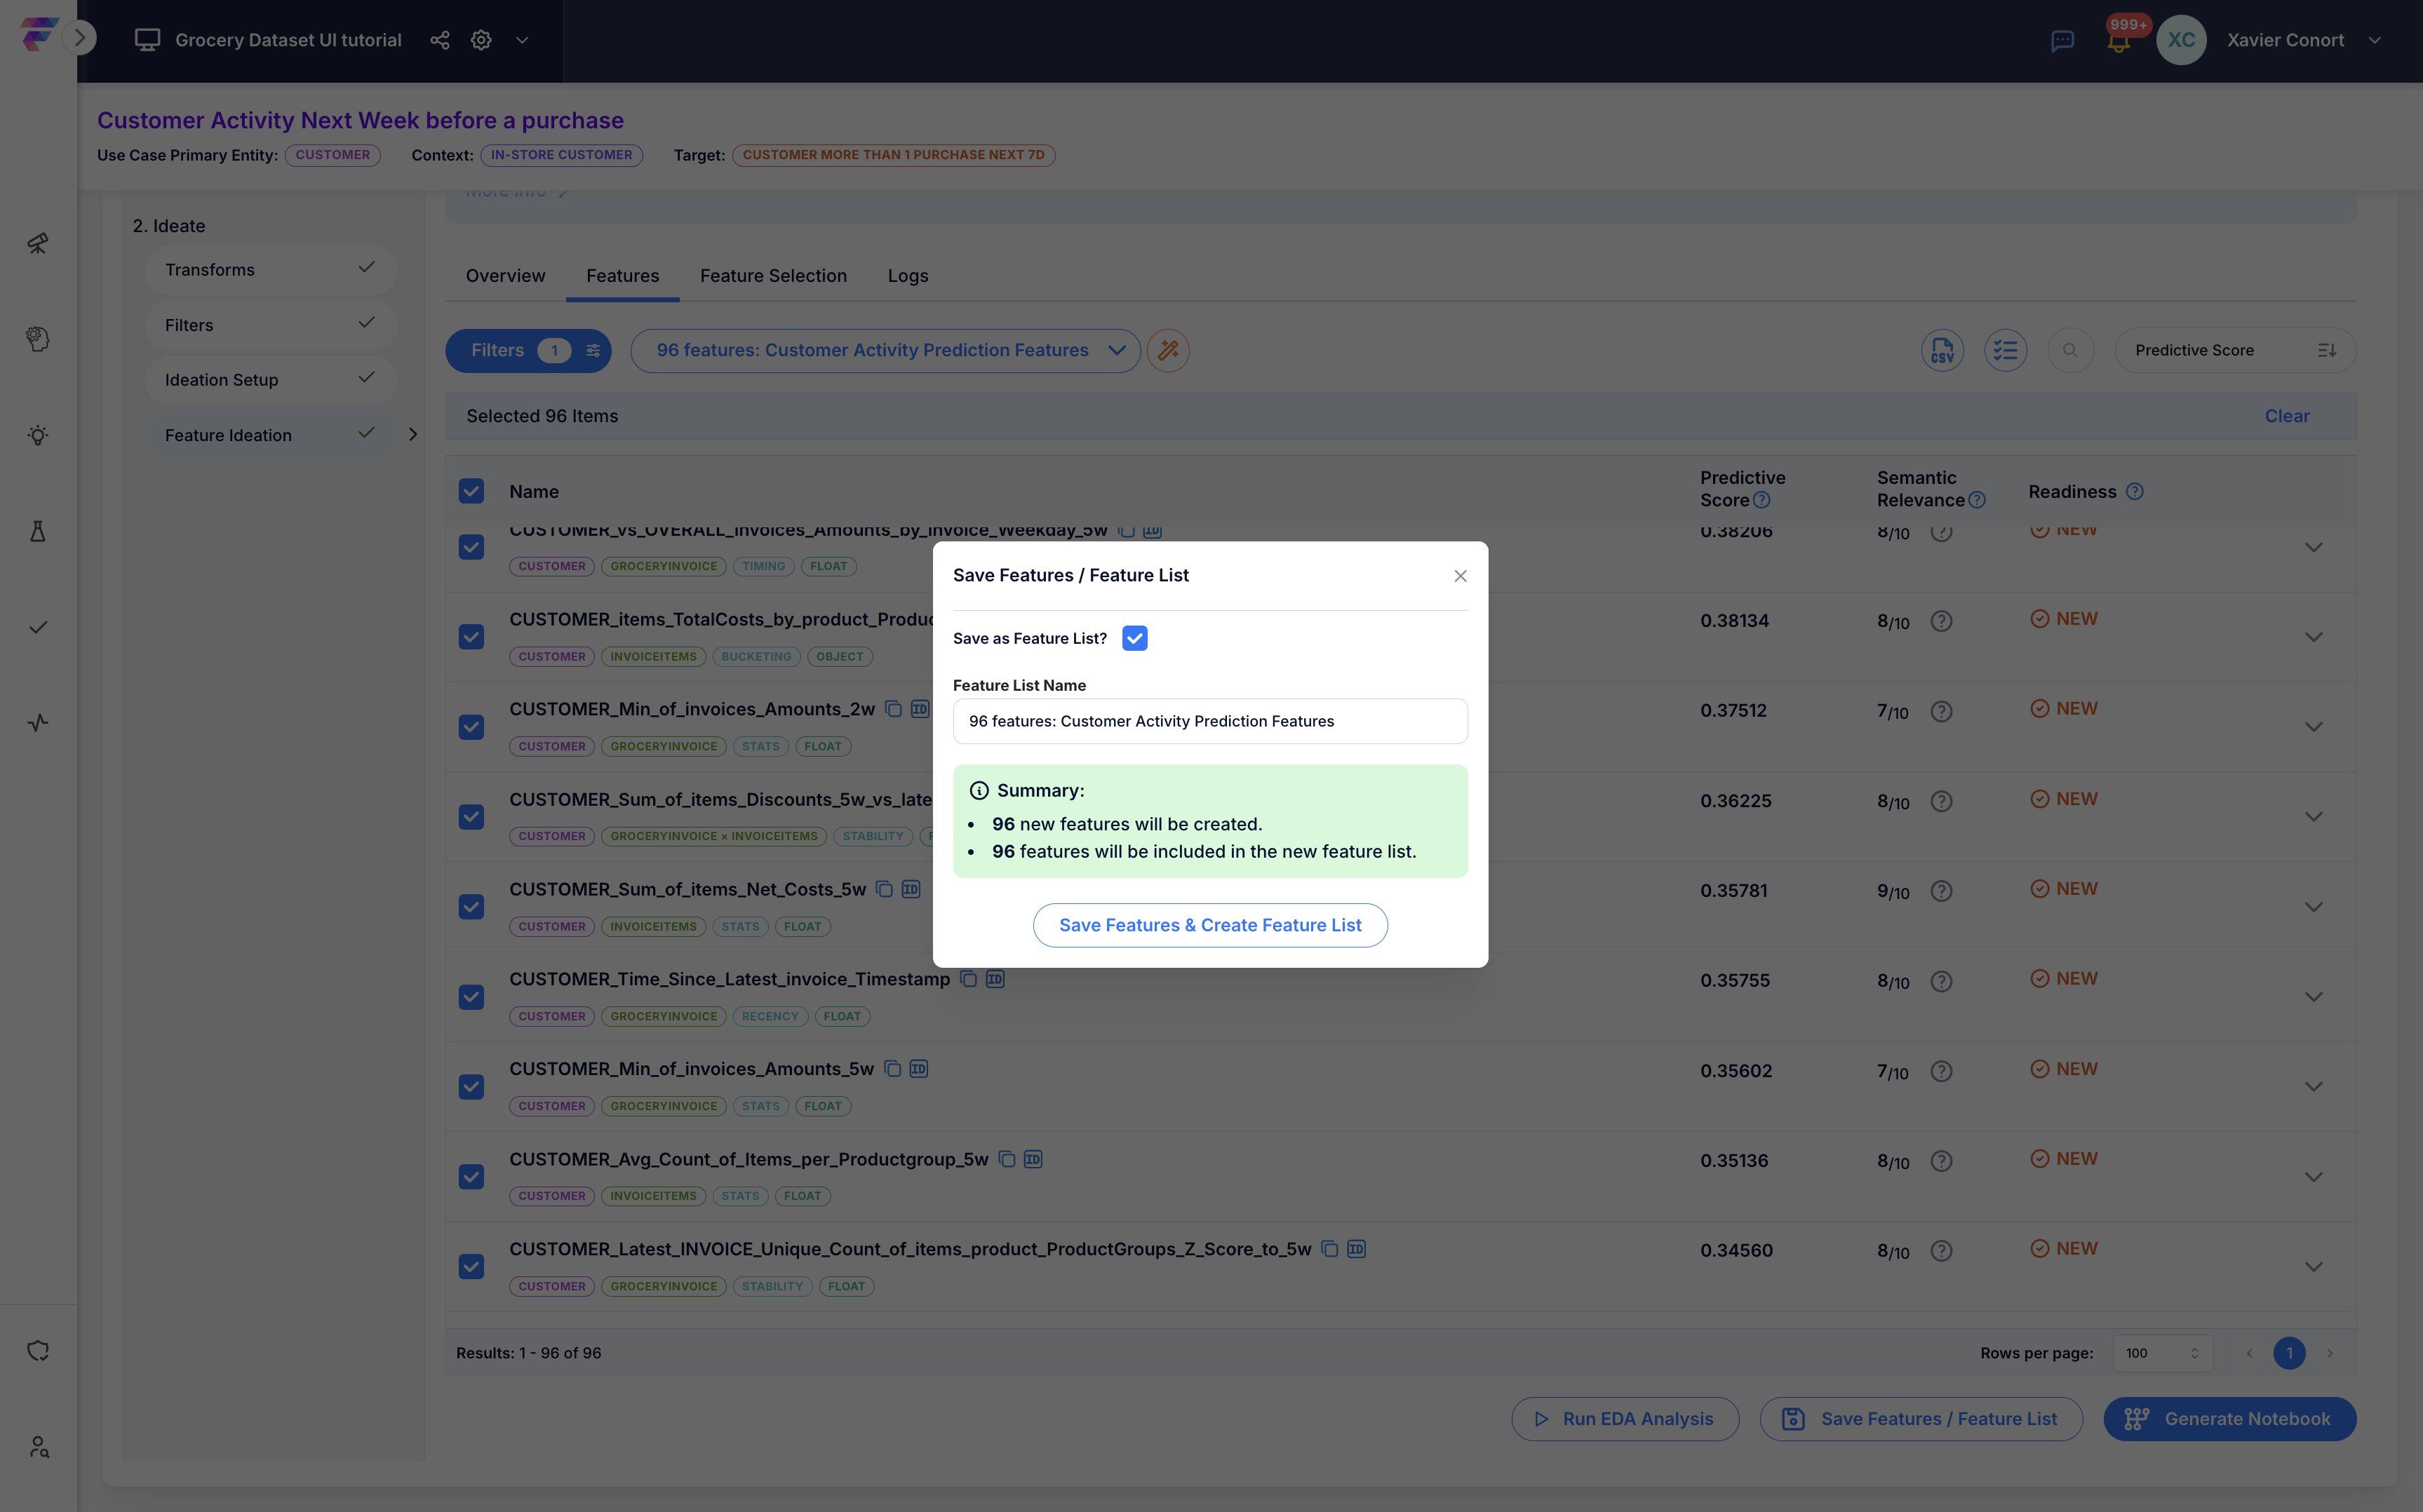Viewport: 2423px width, 1512px height.
Task: Copy name of CUSTOMER_Min_of_invoices_Amounts_2w
Action: click(x=893, y=709)
